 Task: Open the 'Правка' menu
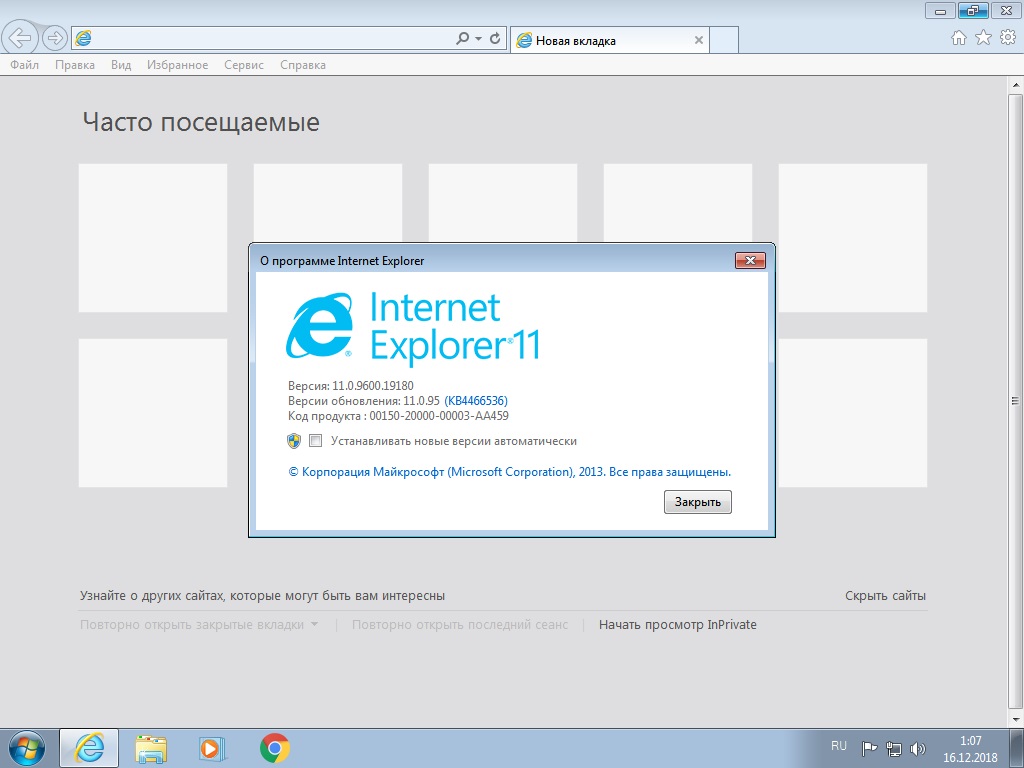(74, 65)
